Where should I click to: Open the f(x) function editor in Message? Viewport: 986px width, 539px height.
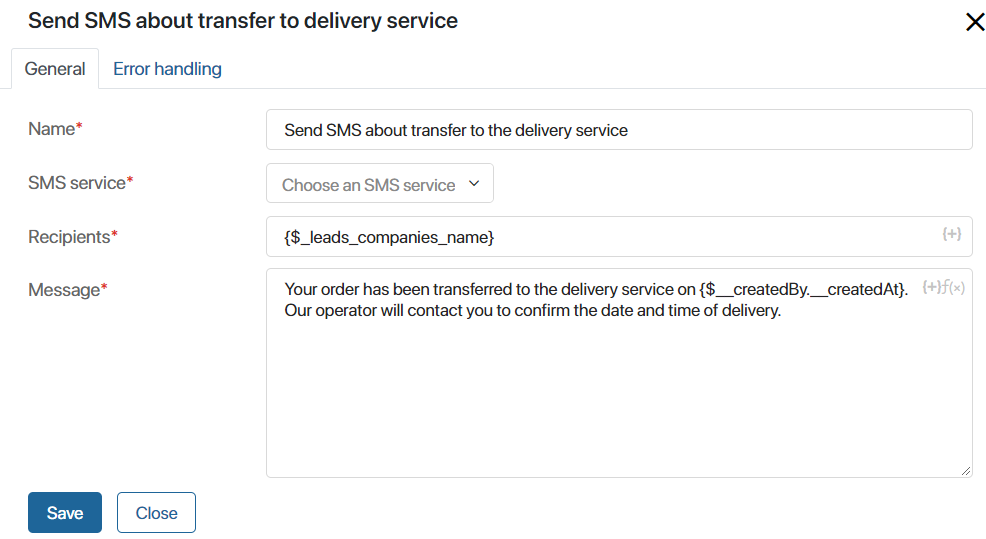(953, 287)
